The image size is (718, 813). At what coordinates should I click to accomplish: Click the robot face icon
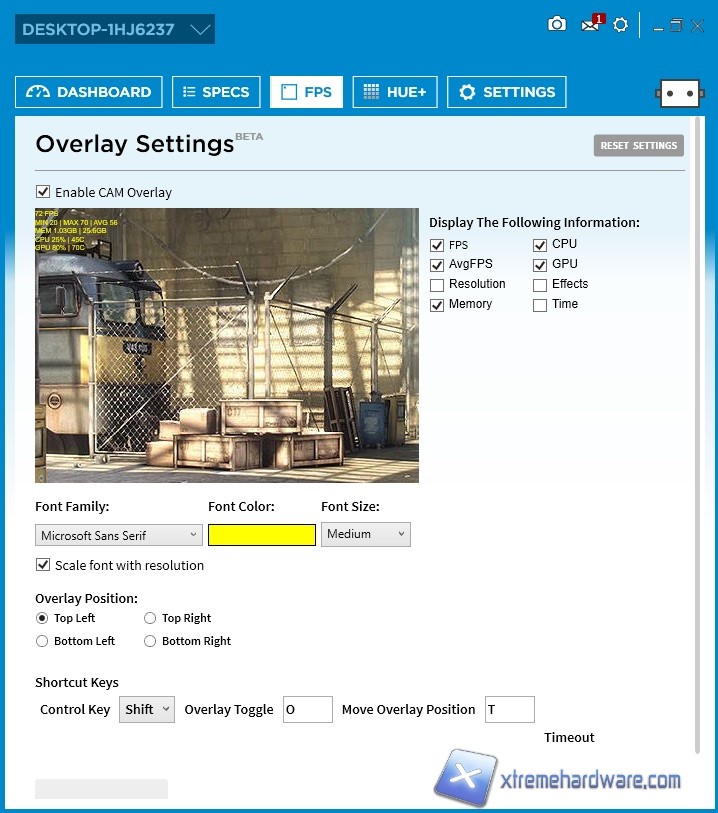click(679, 93)
